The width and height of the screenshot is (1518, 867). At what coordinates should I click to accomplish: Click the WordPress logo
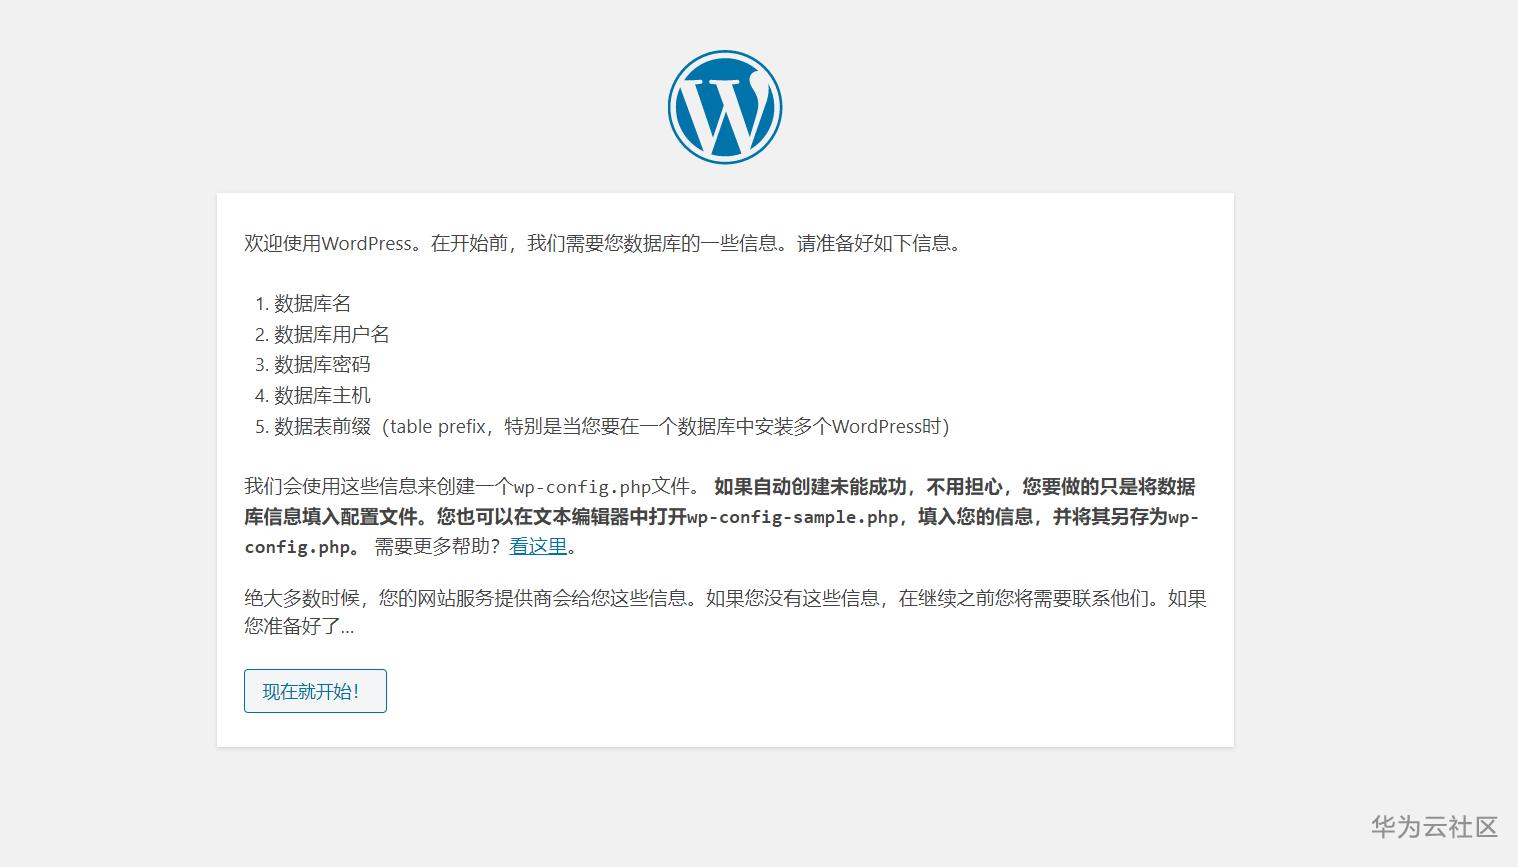(725, 107)
